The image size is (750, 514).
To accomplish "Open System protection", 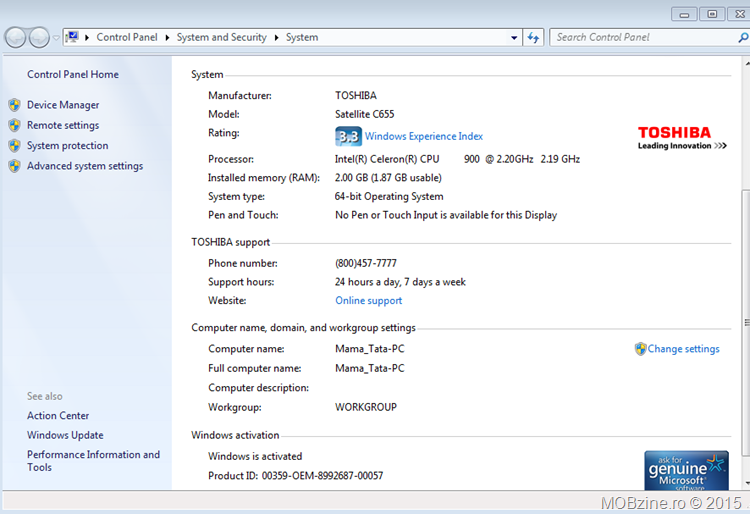I will coord(67,145).
